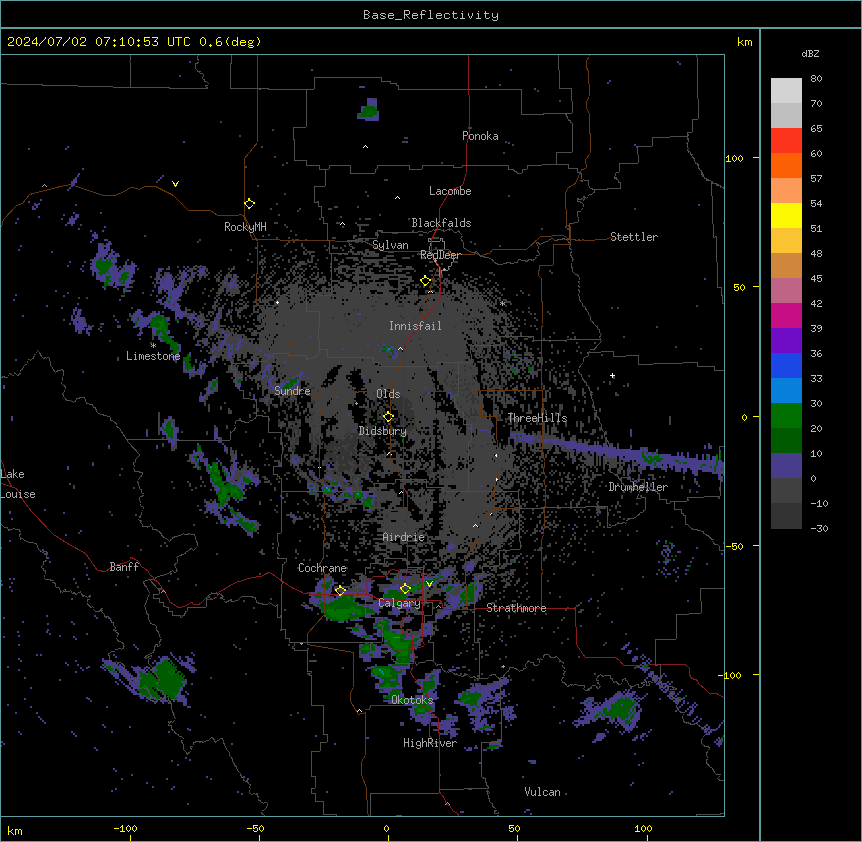Click the Ponoka city label

480,136
